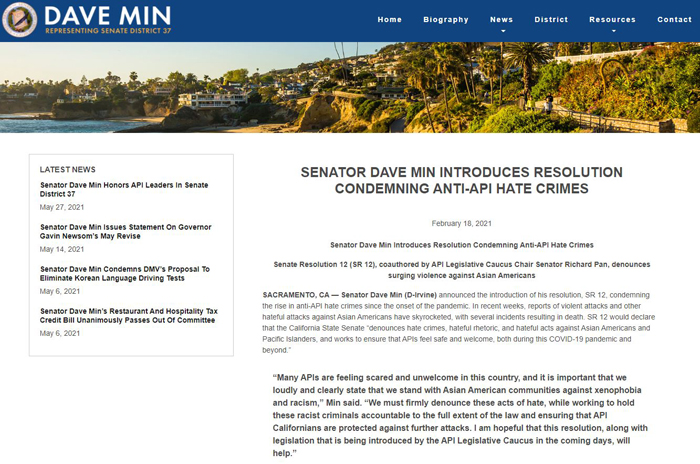Click the 'Many APIs are feeling scared' quote

click(460, 415)
